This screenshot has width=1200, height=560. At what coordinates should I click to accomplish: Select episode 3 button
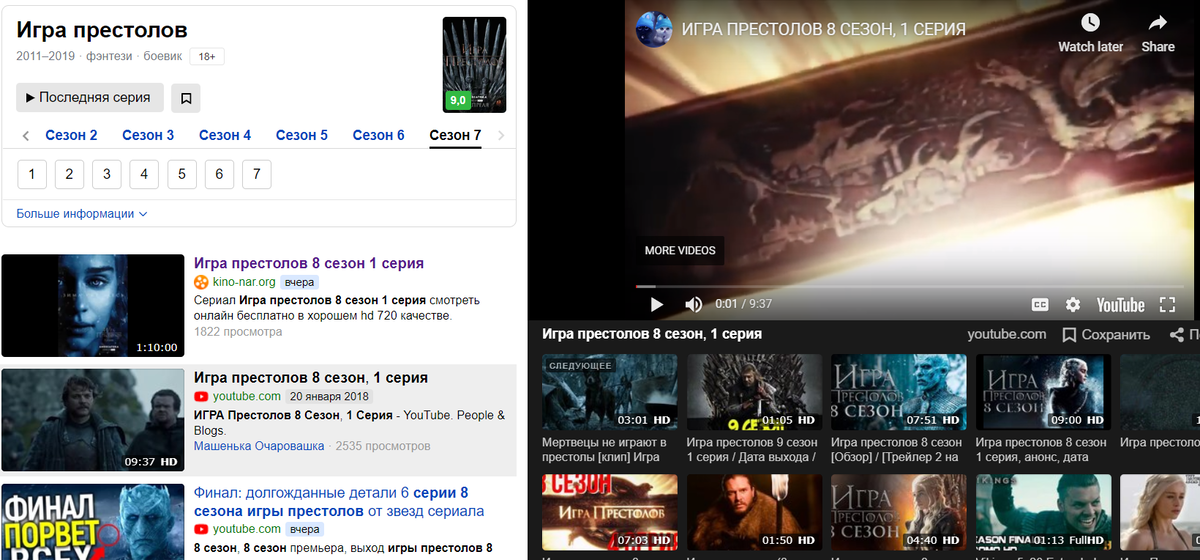[x=107, y=174]
